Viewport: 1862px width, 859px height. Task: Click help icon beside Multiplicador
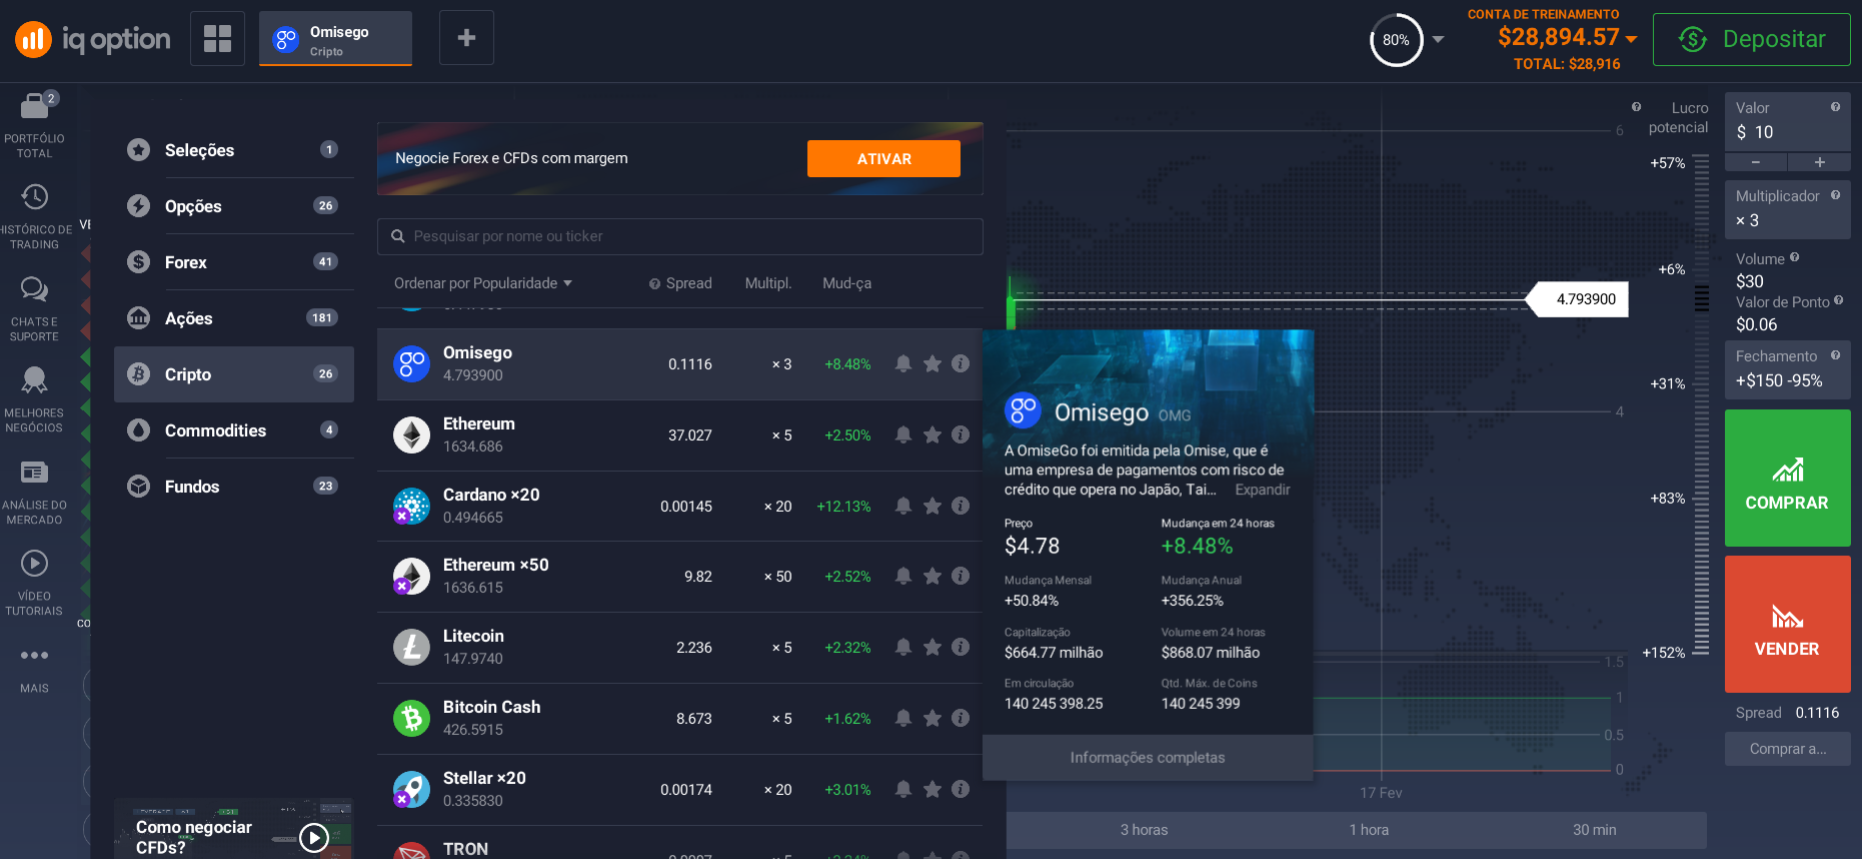(x=1835, y=195)
